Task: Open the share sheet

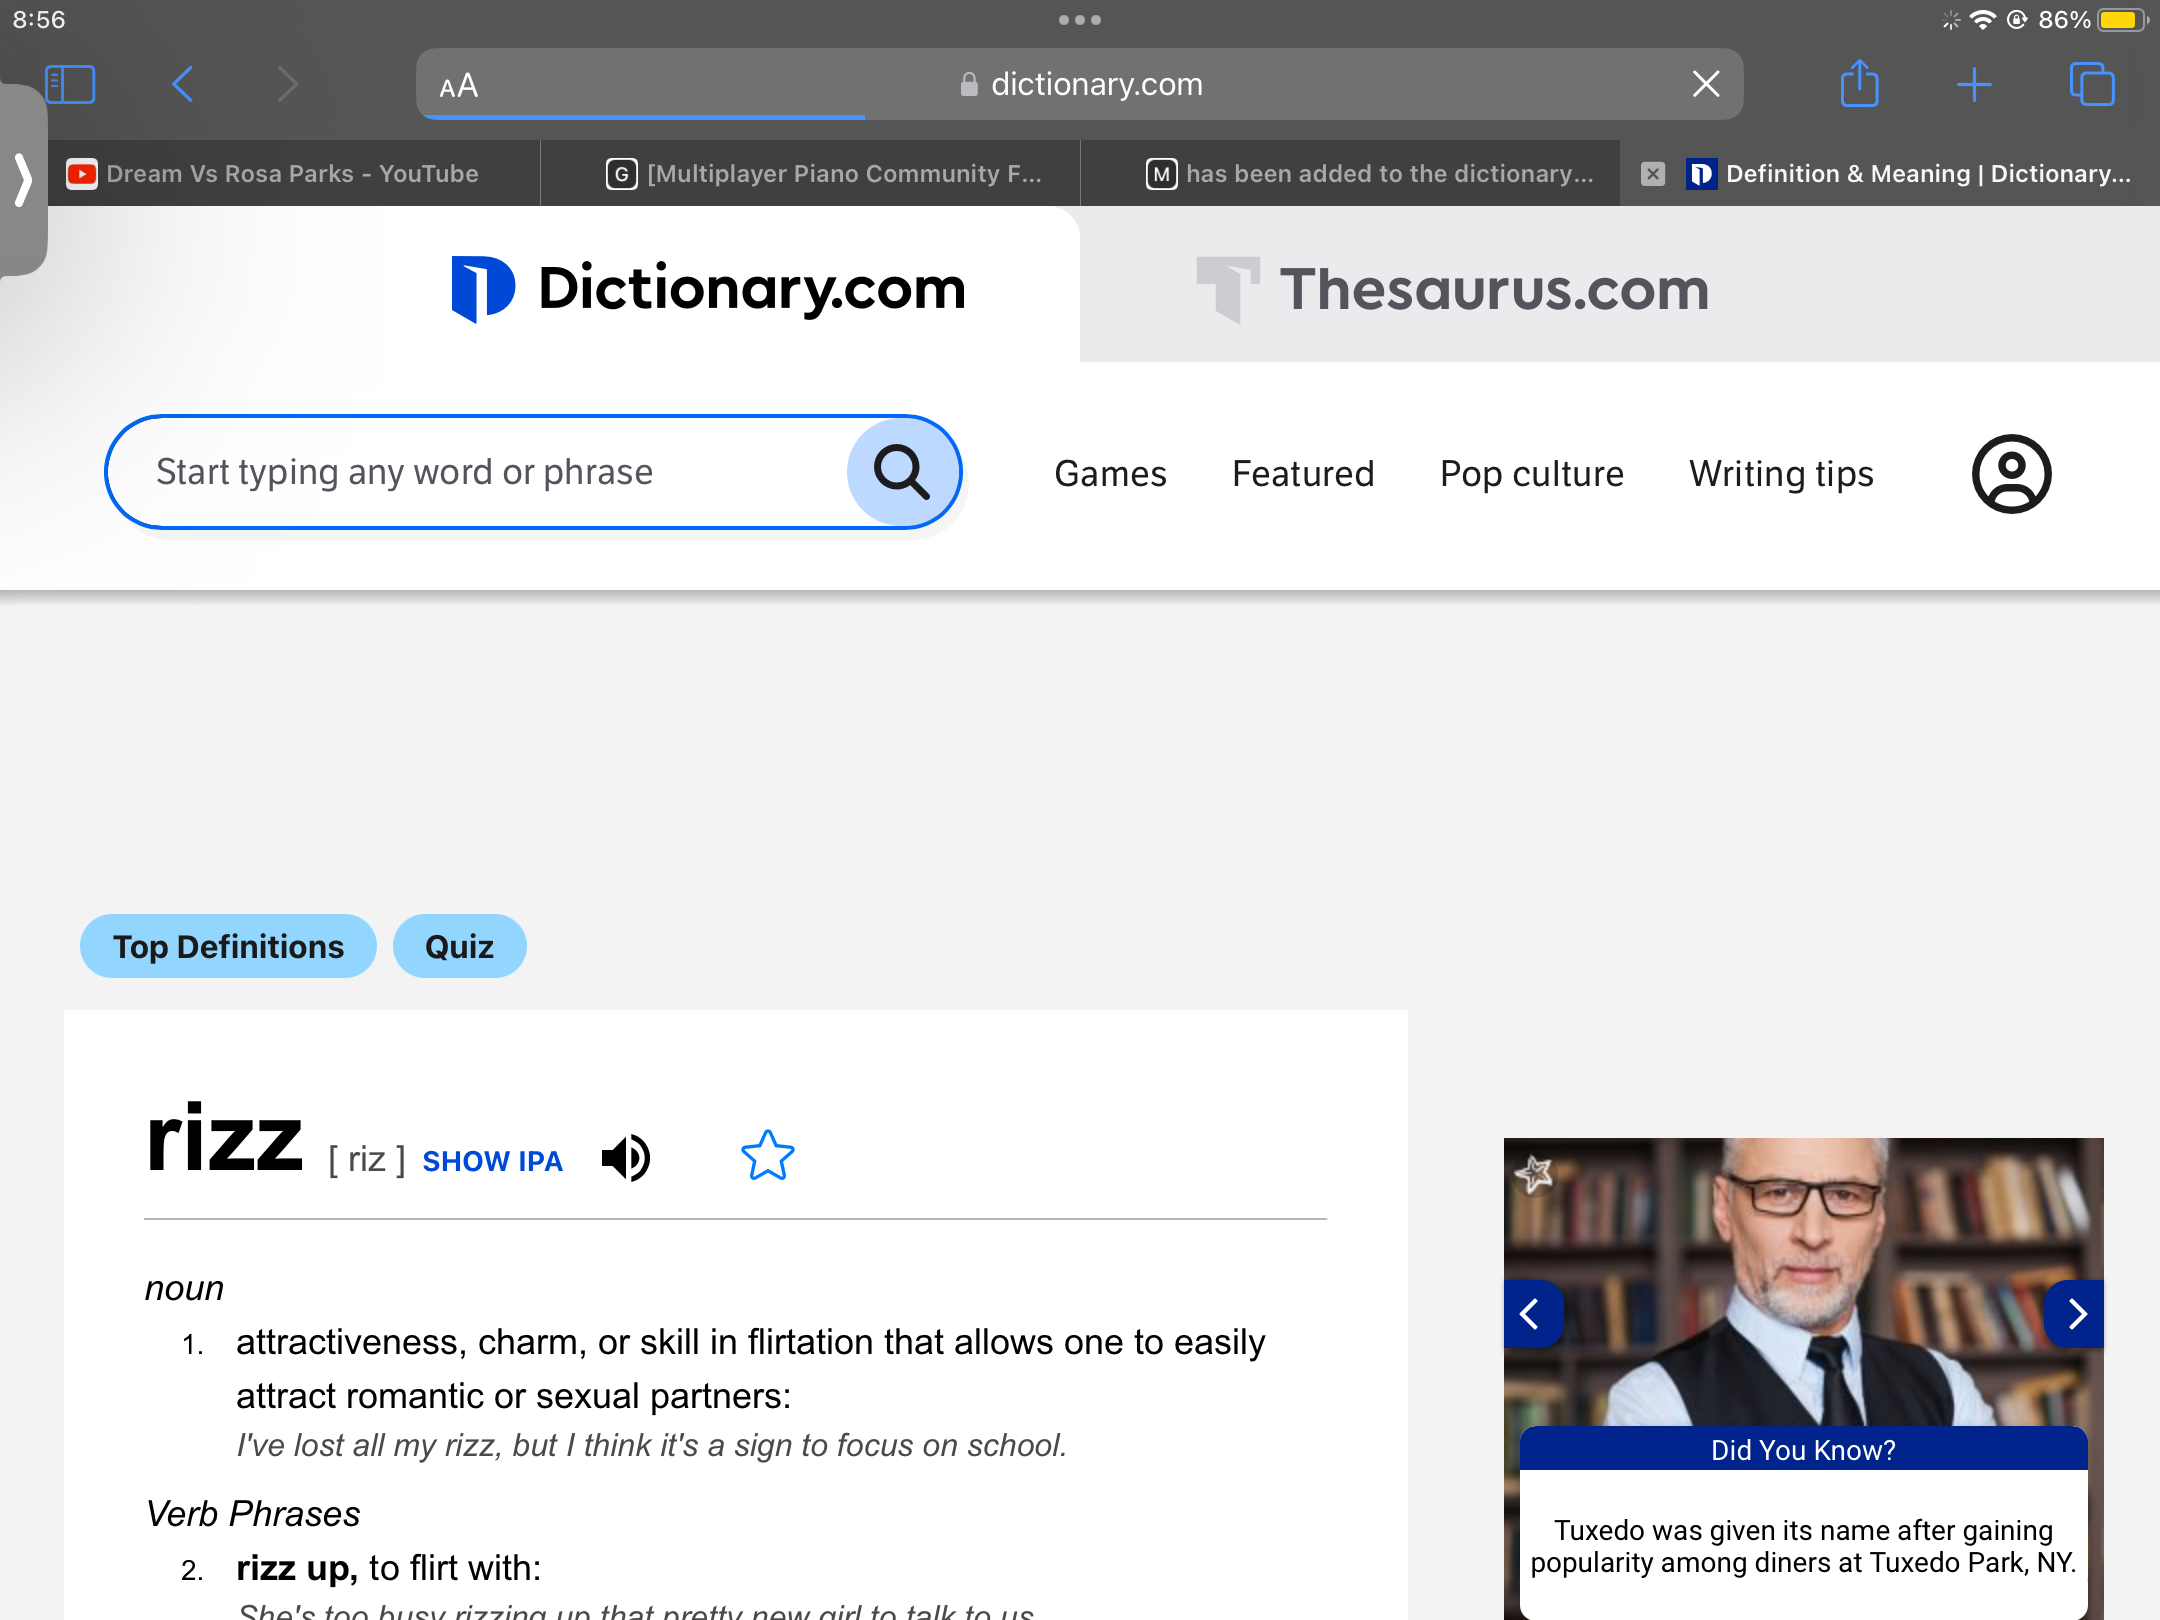Action: 1860,82
